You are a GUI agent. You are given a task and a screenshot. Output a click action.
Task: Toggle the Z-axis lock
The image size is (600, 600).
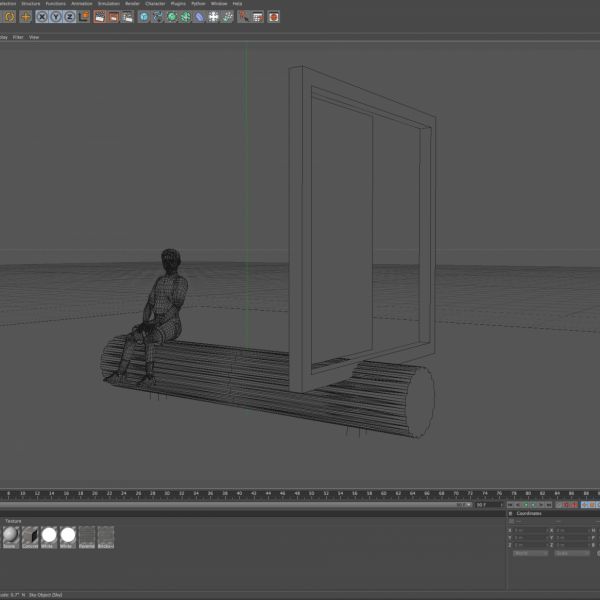click(x=69, y=17)
